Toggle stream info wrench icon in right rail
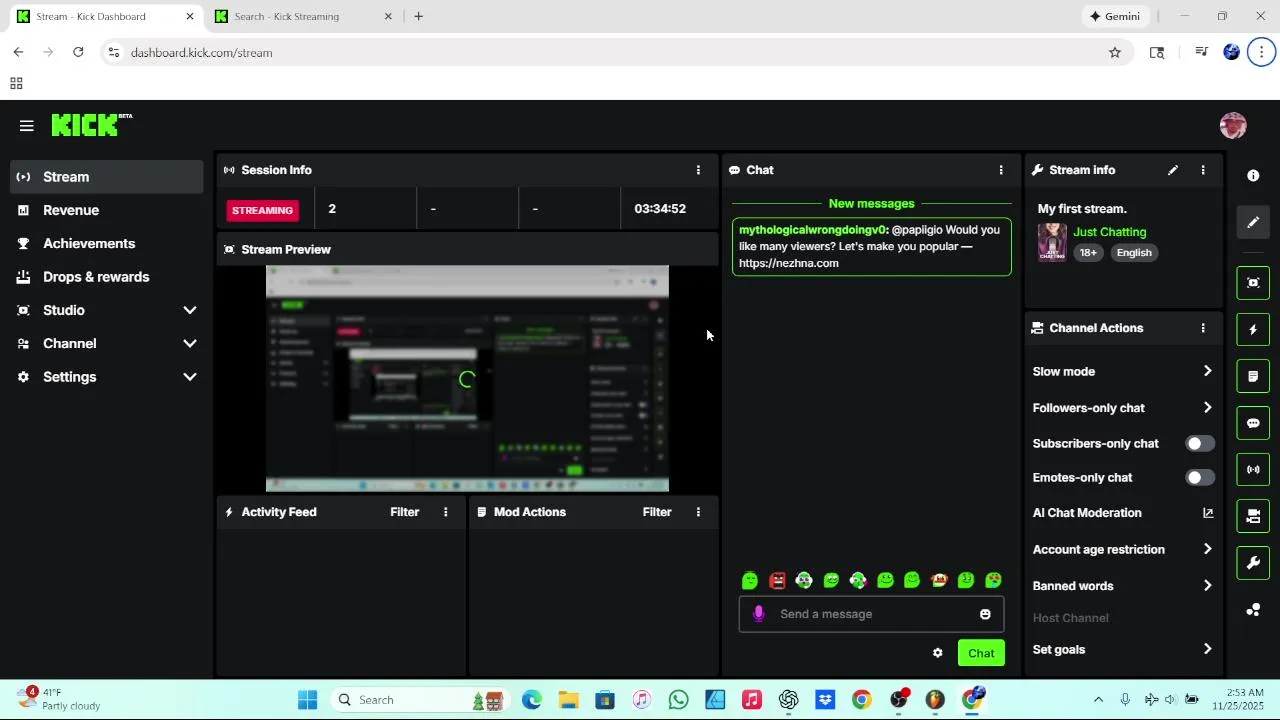The image size is (1280, 720). (x=1253, y=563)
